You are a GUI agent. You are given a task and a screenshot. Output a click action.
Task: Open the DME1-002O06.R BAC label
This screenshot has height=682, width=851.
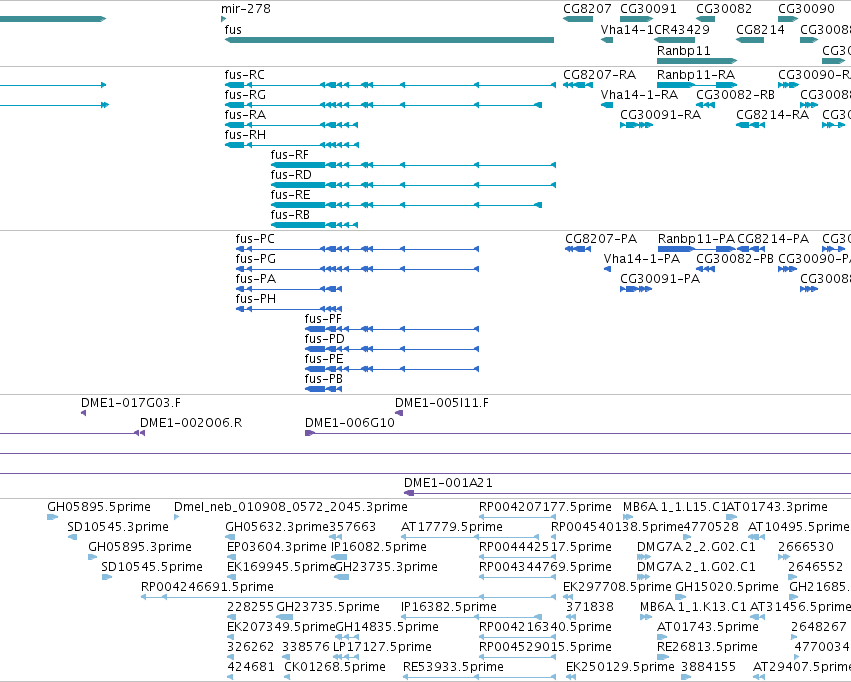[191, 423]
